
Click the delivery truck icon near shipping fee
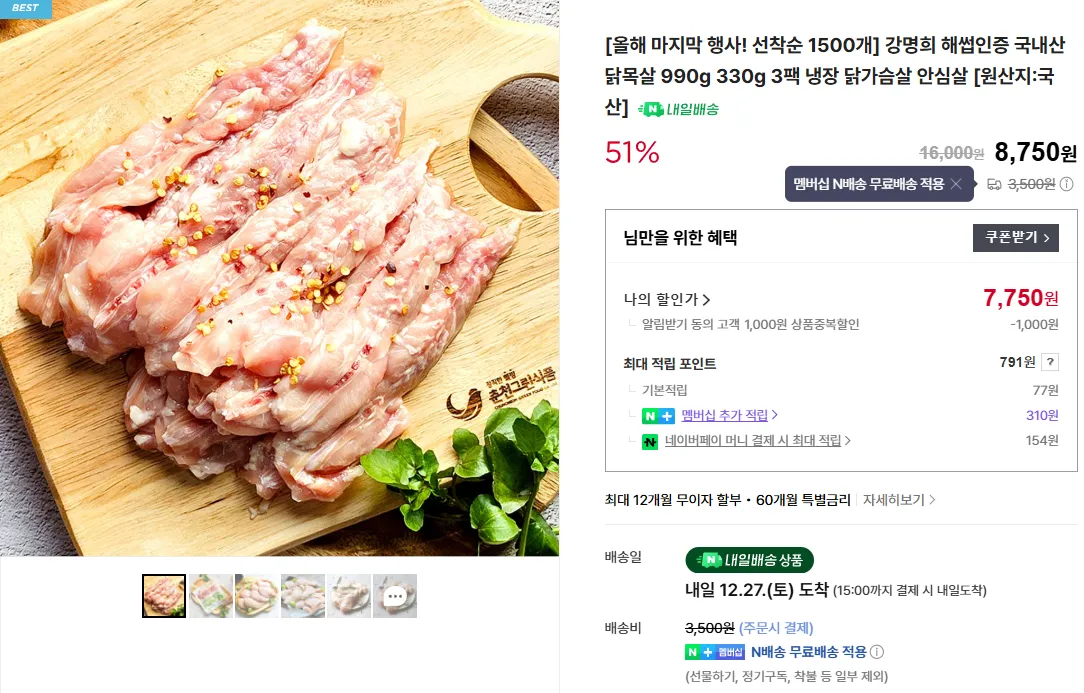[x=993, y=184]
